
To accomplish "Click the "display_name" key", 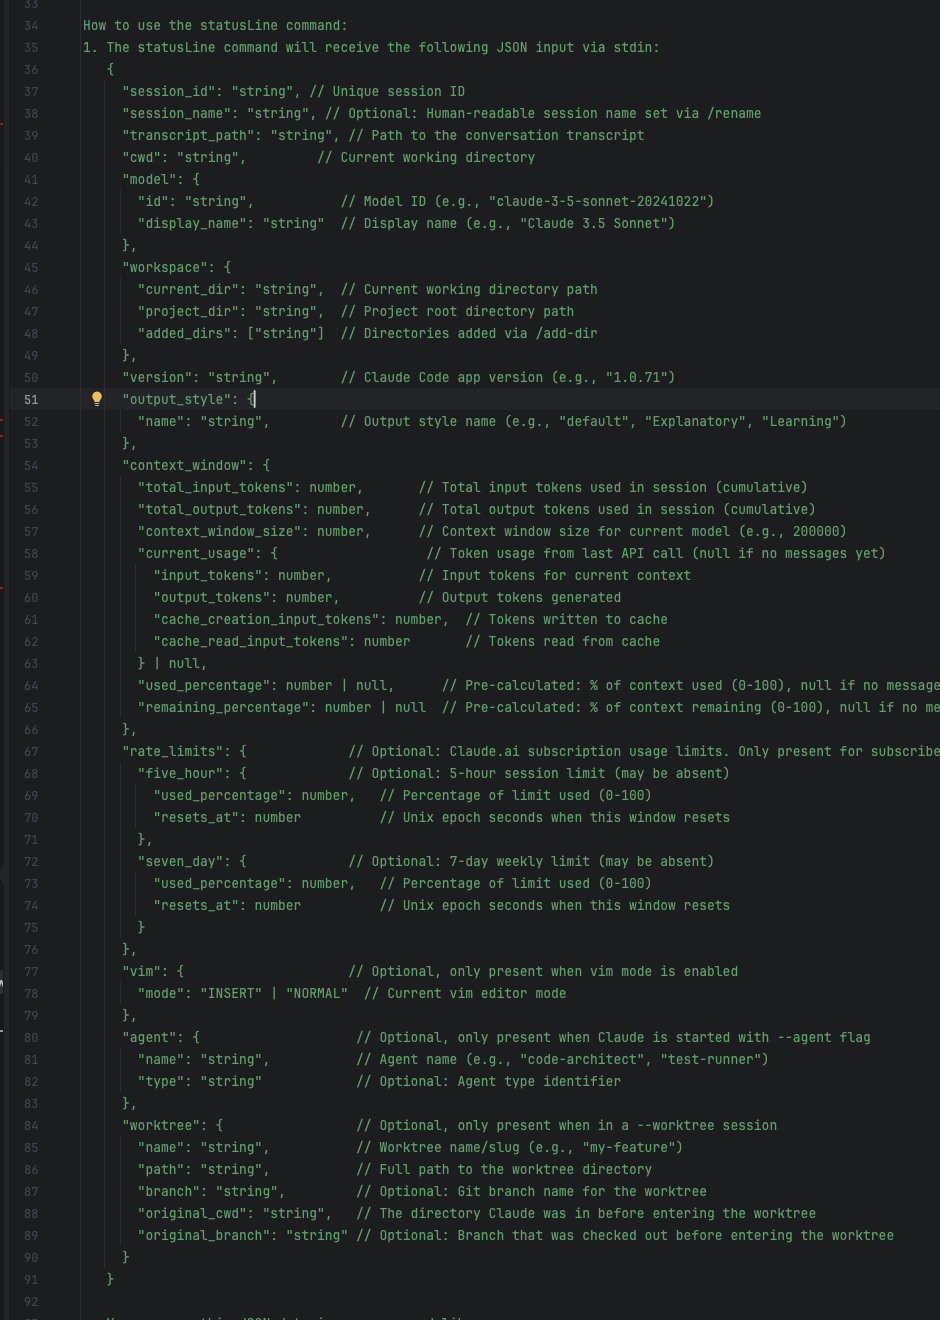I will coord(192,223).
